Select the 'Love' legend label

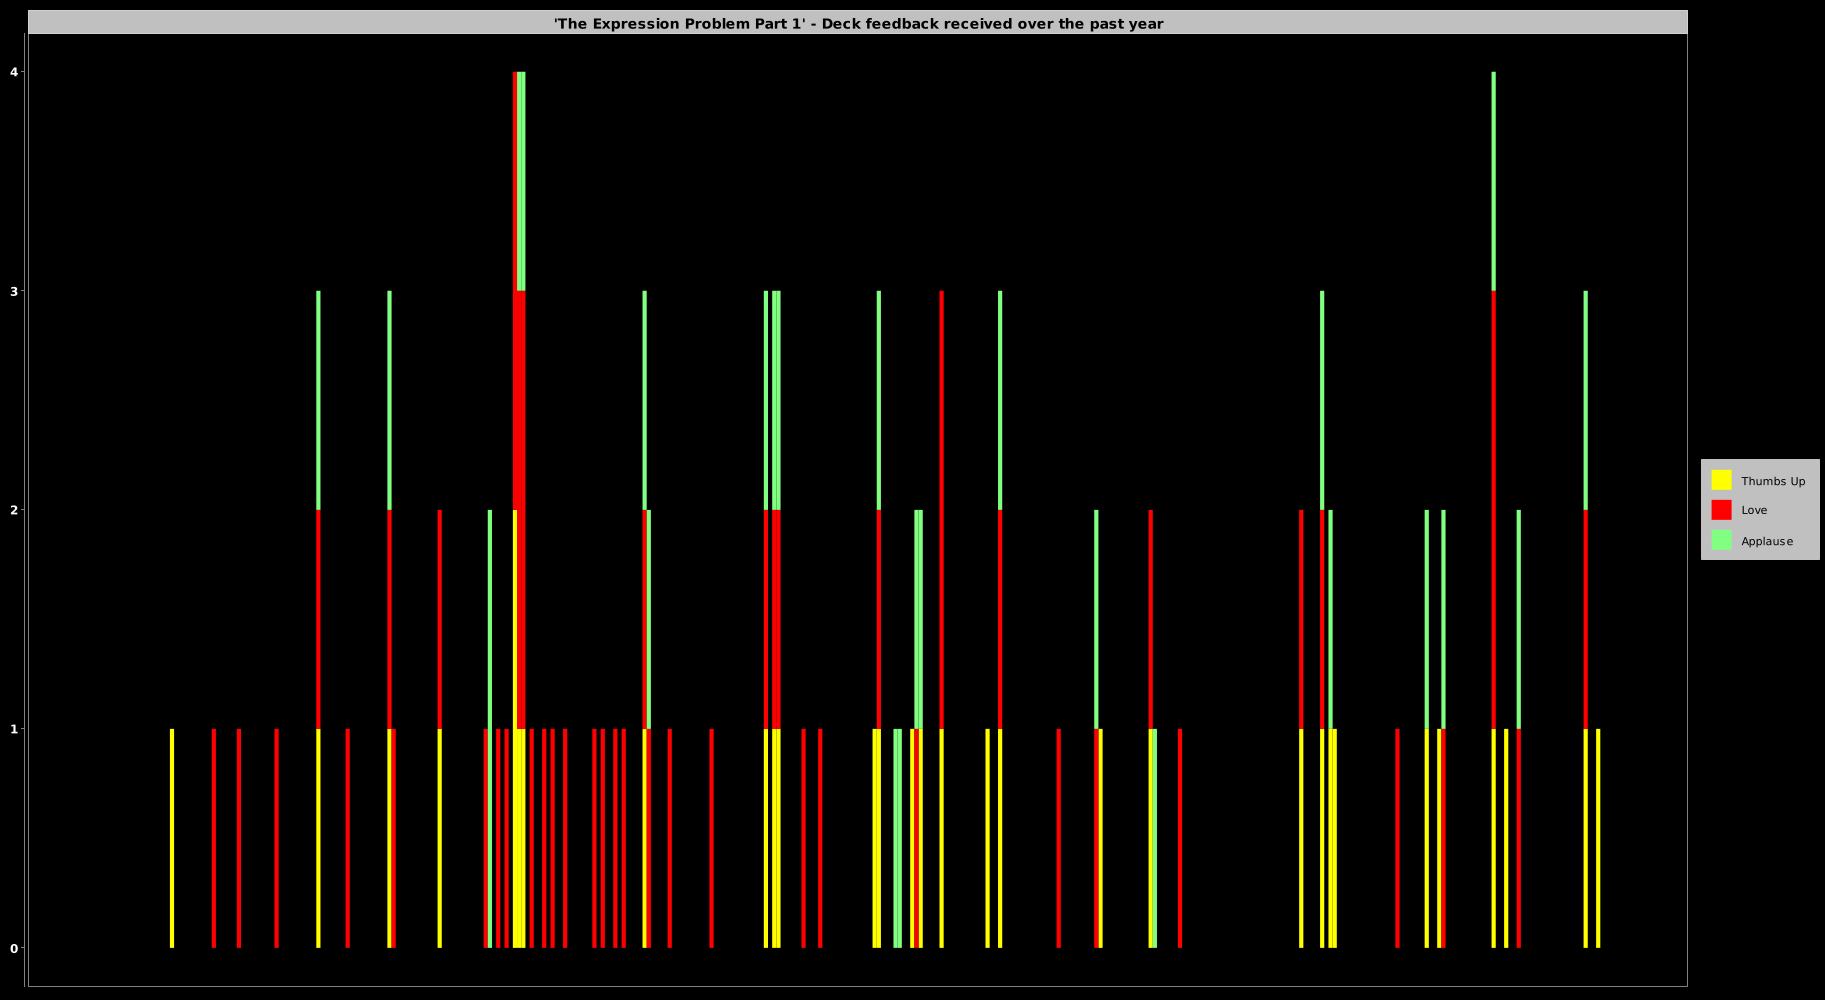(x=1754, y=510)
